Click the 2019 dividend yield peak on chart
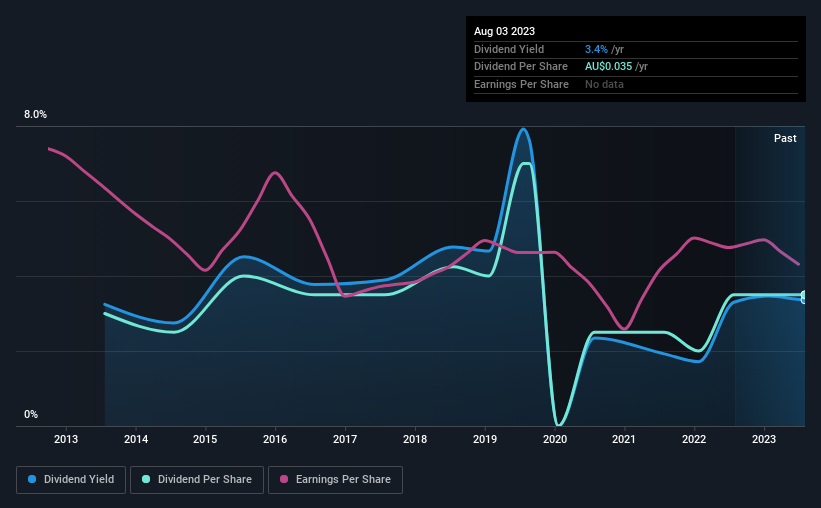821x508 pixels. pos(523,129)
